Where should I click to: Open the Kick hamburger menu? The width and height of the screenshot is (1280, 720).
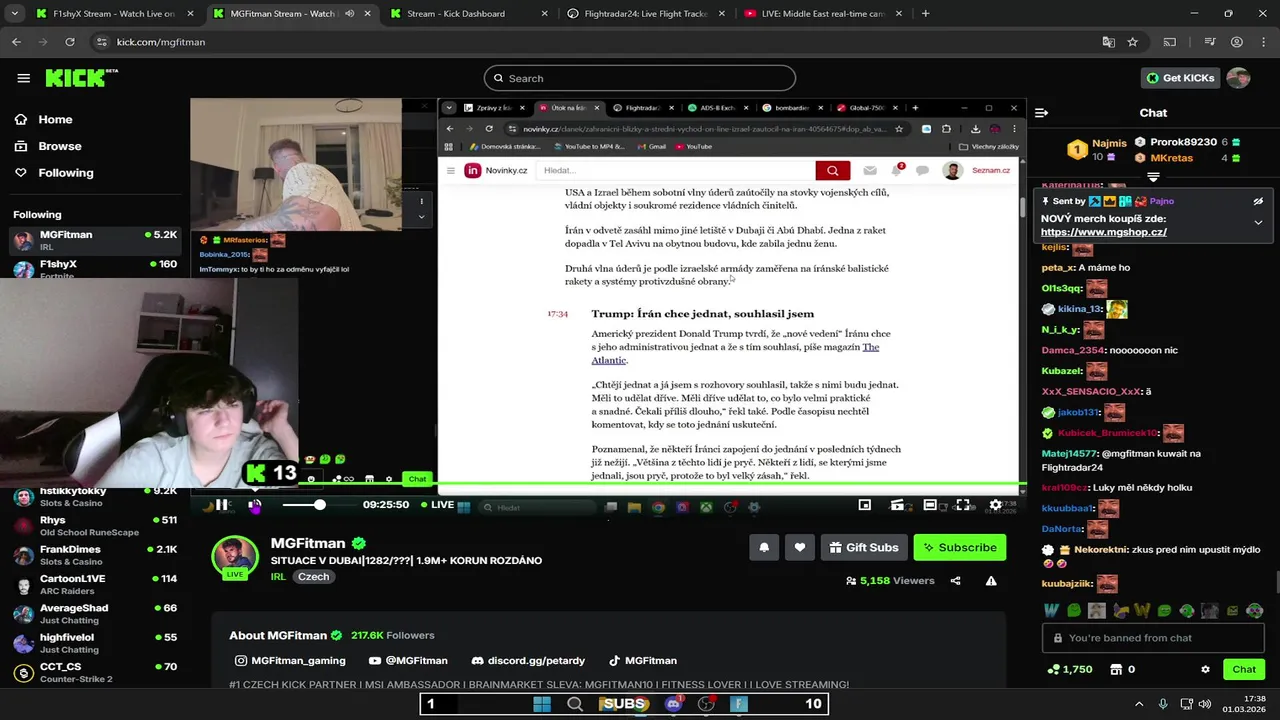(x=23, y=78)
